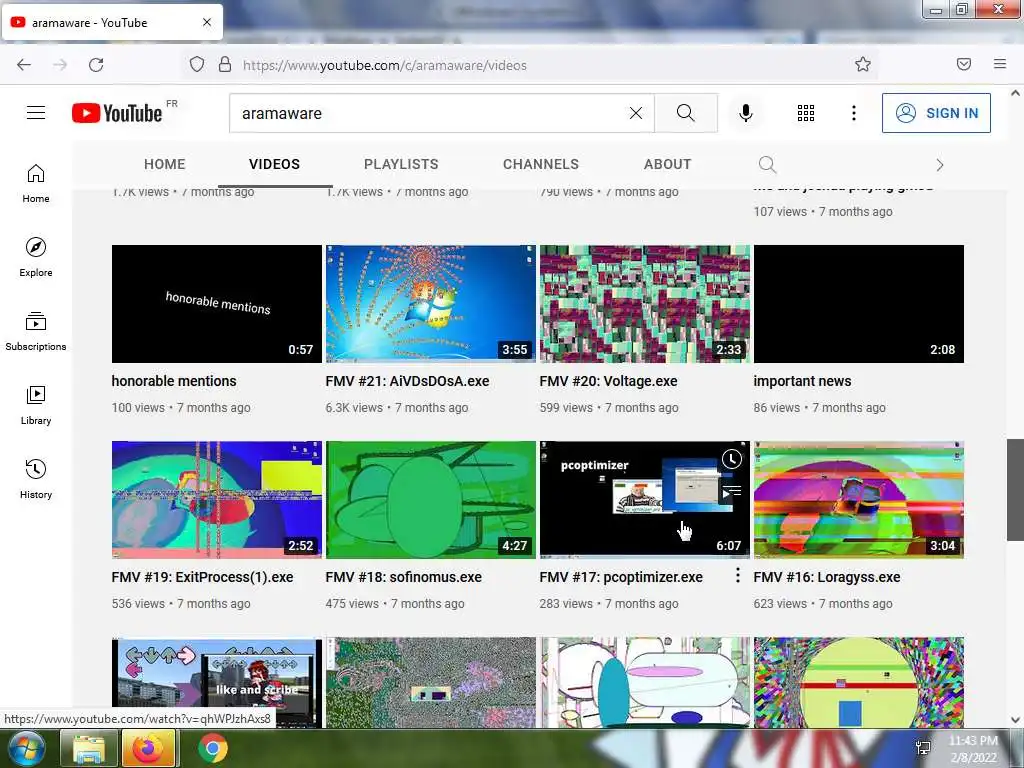Click Add to queue icon on pcoptimizer thumbnail
This screenshot has height=768, width=1024.
pyautogui.click(x=731, y=492)
